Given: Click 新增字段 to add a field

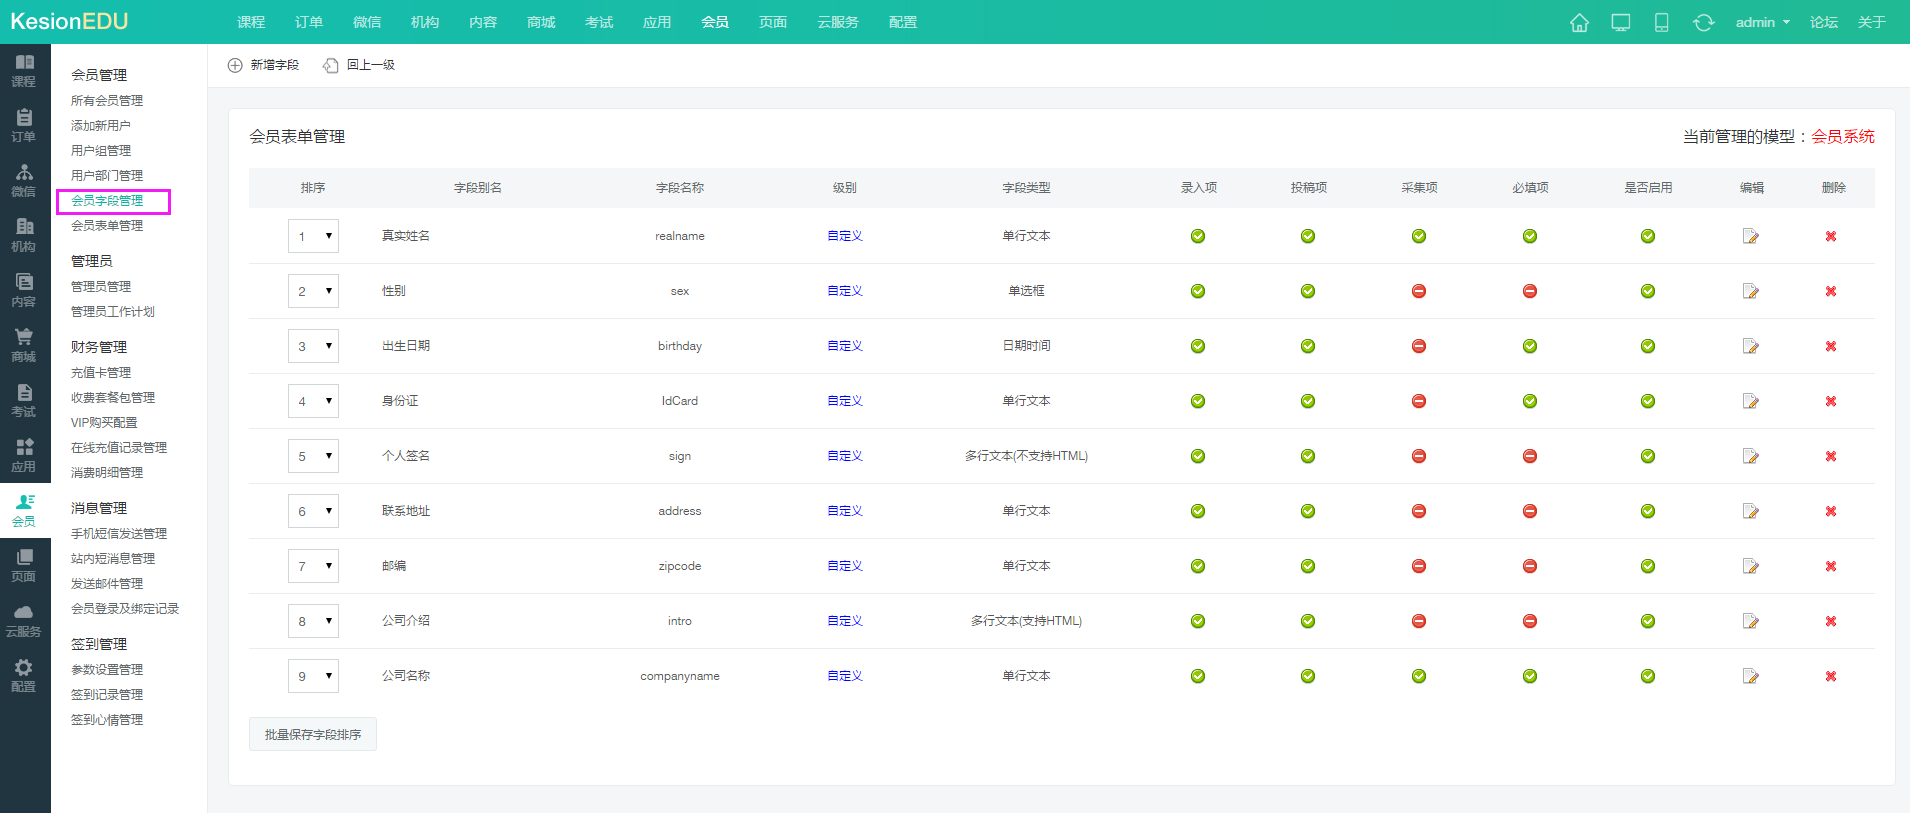Looking at the screenshot, I should coord(264,65).
